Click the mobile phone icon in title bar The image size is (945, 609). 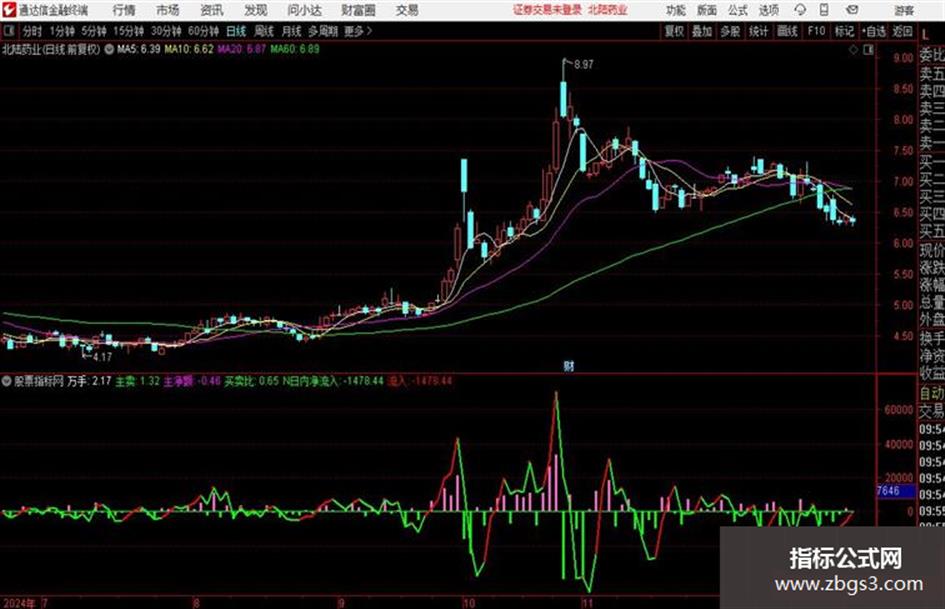click(x=824, y=10)
